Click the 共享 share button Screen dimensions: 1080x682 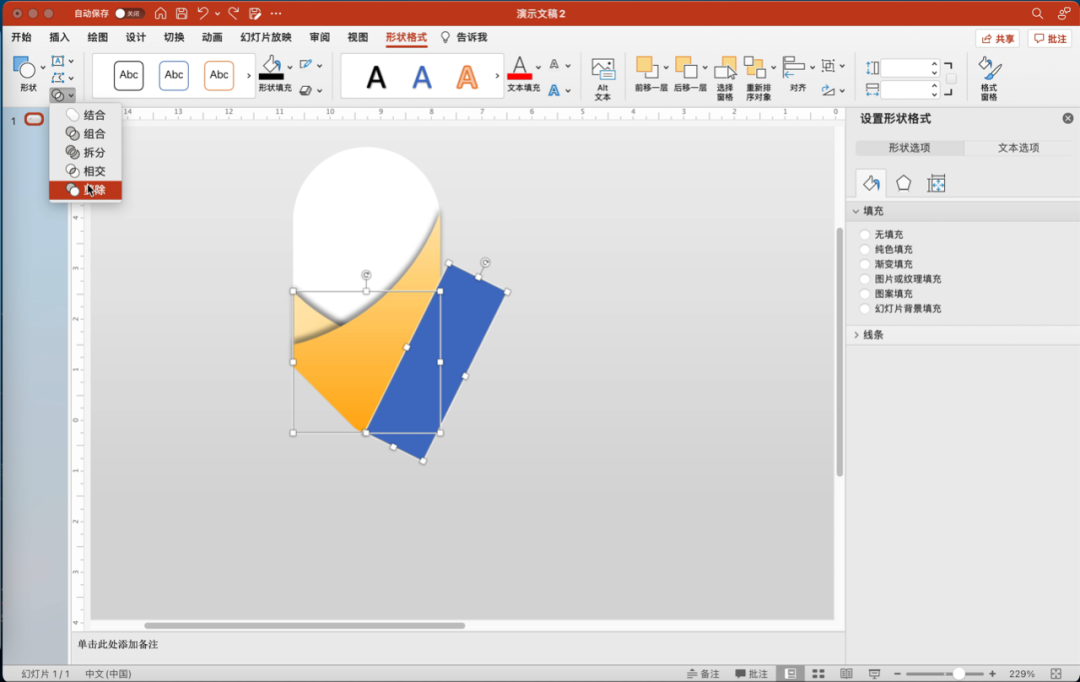click(x=998, y=39)
